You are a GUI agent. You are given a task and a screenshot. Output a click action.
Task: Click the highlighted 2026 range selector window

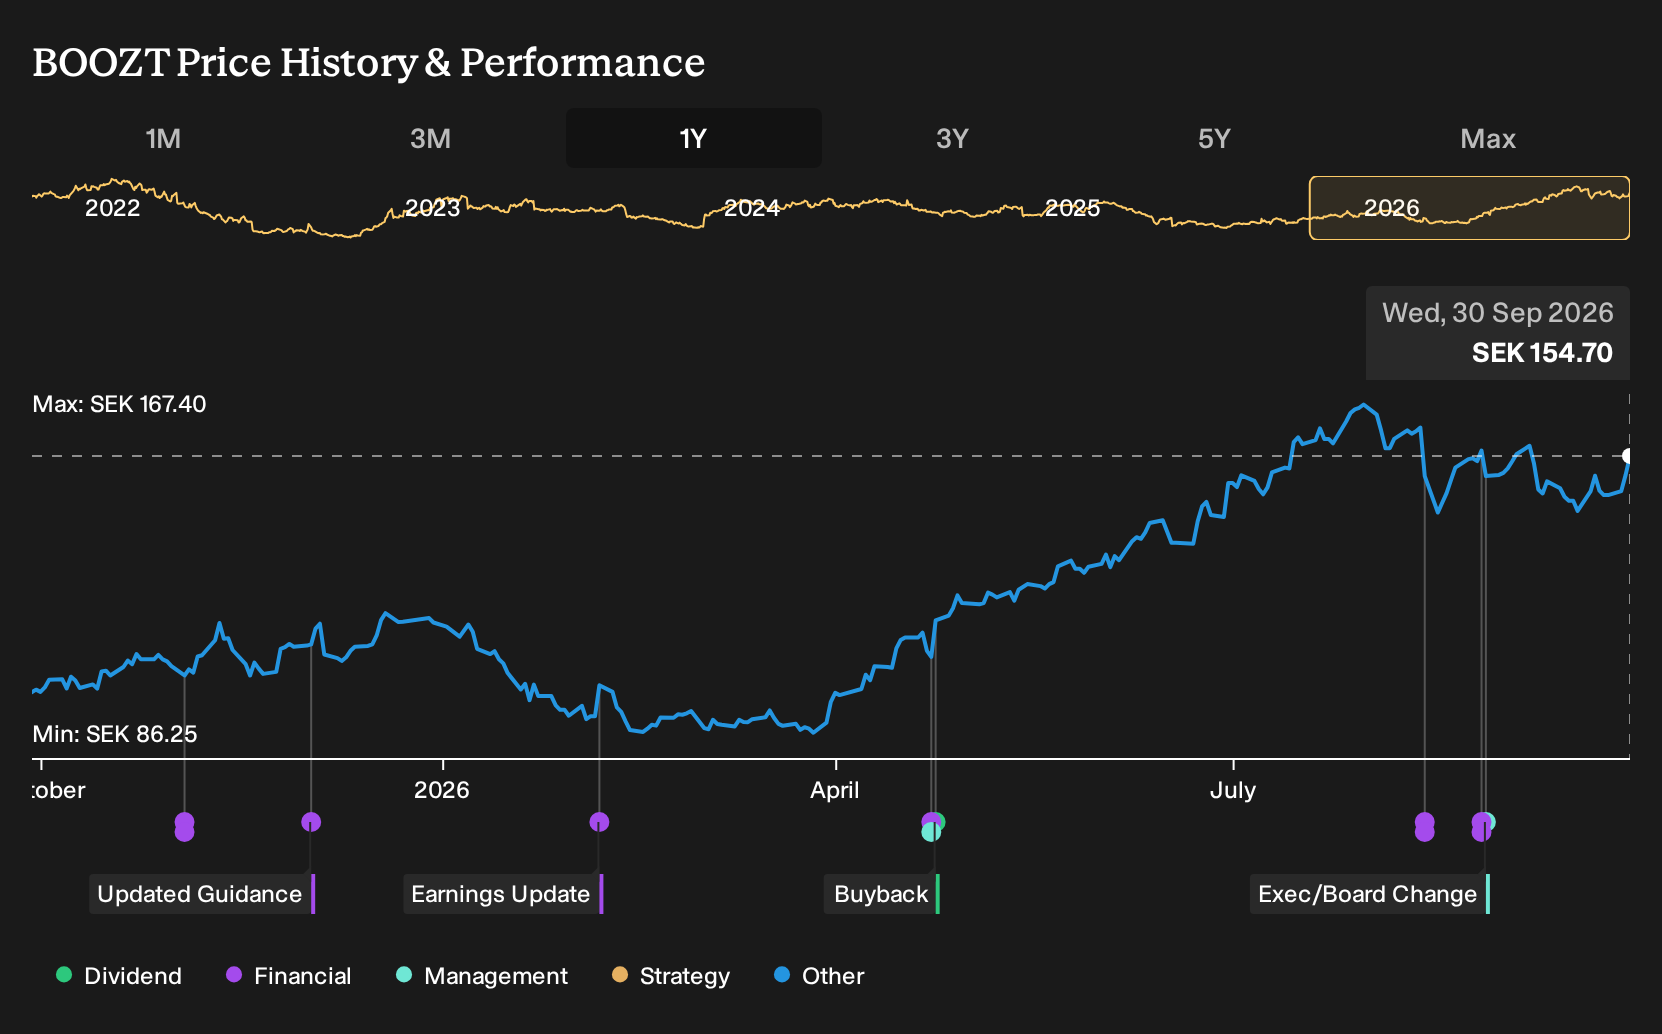click(1469, 208)
